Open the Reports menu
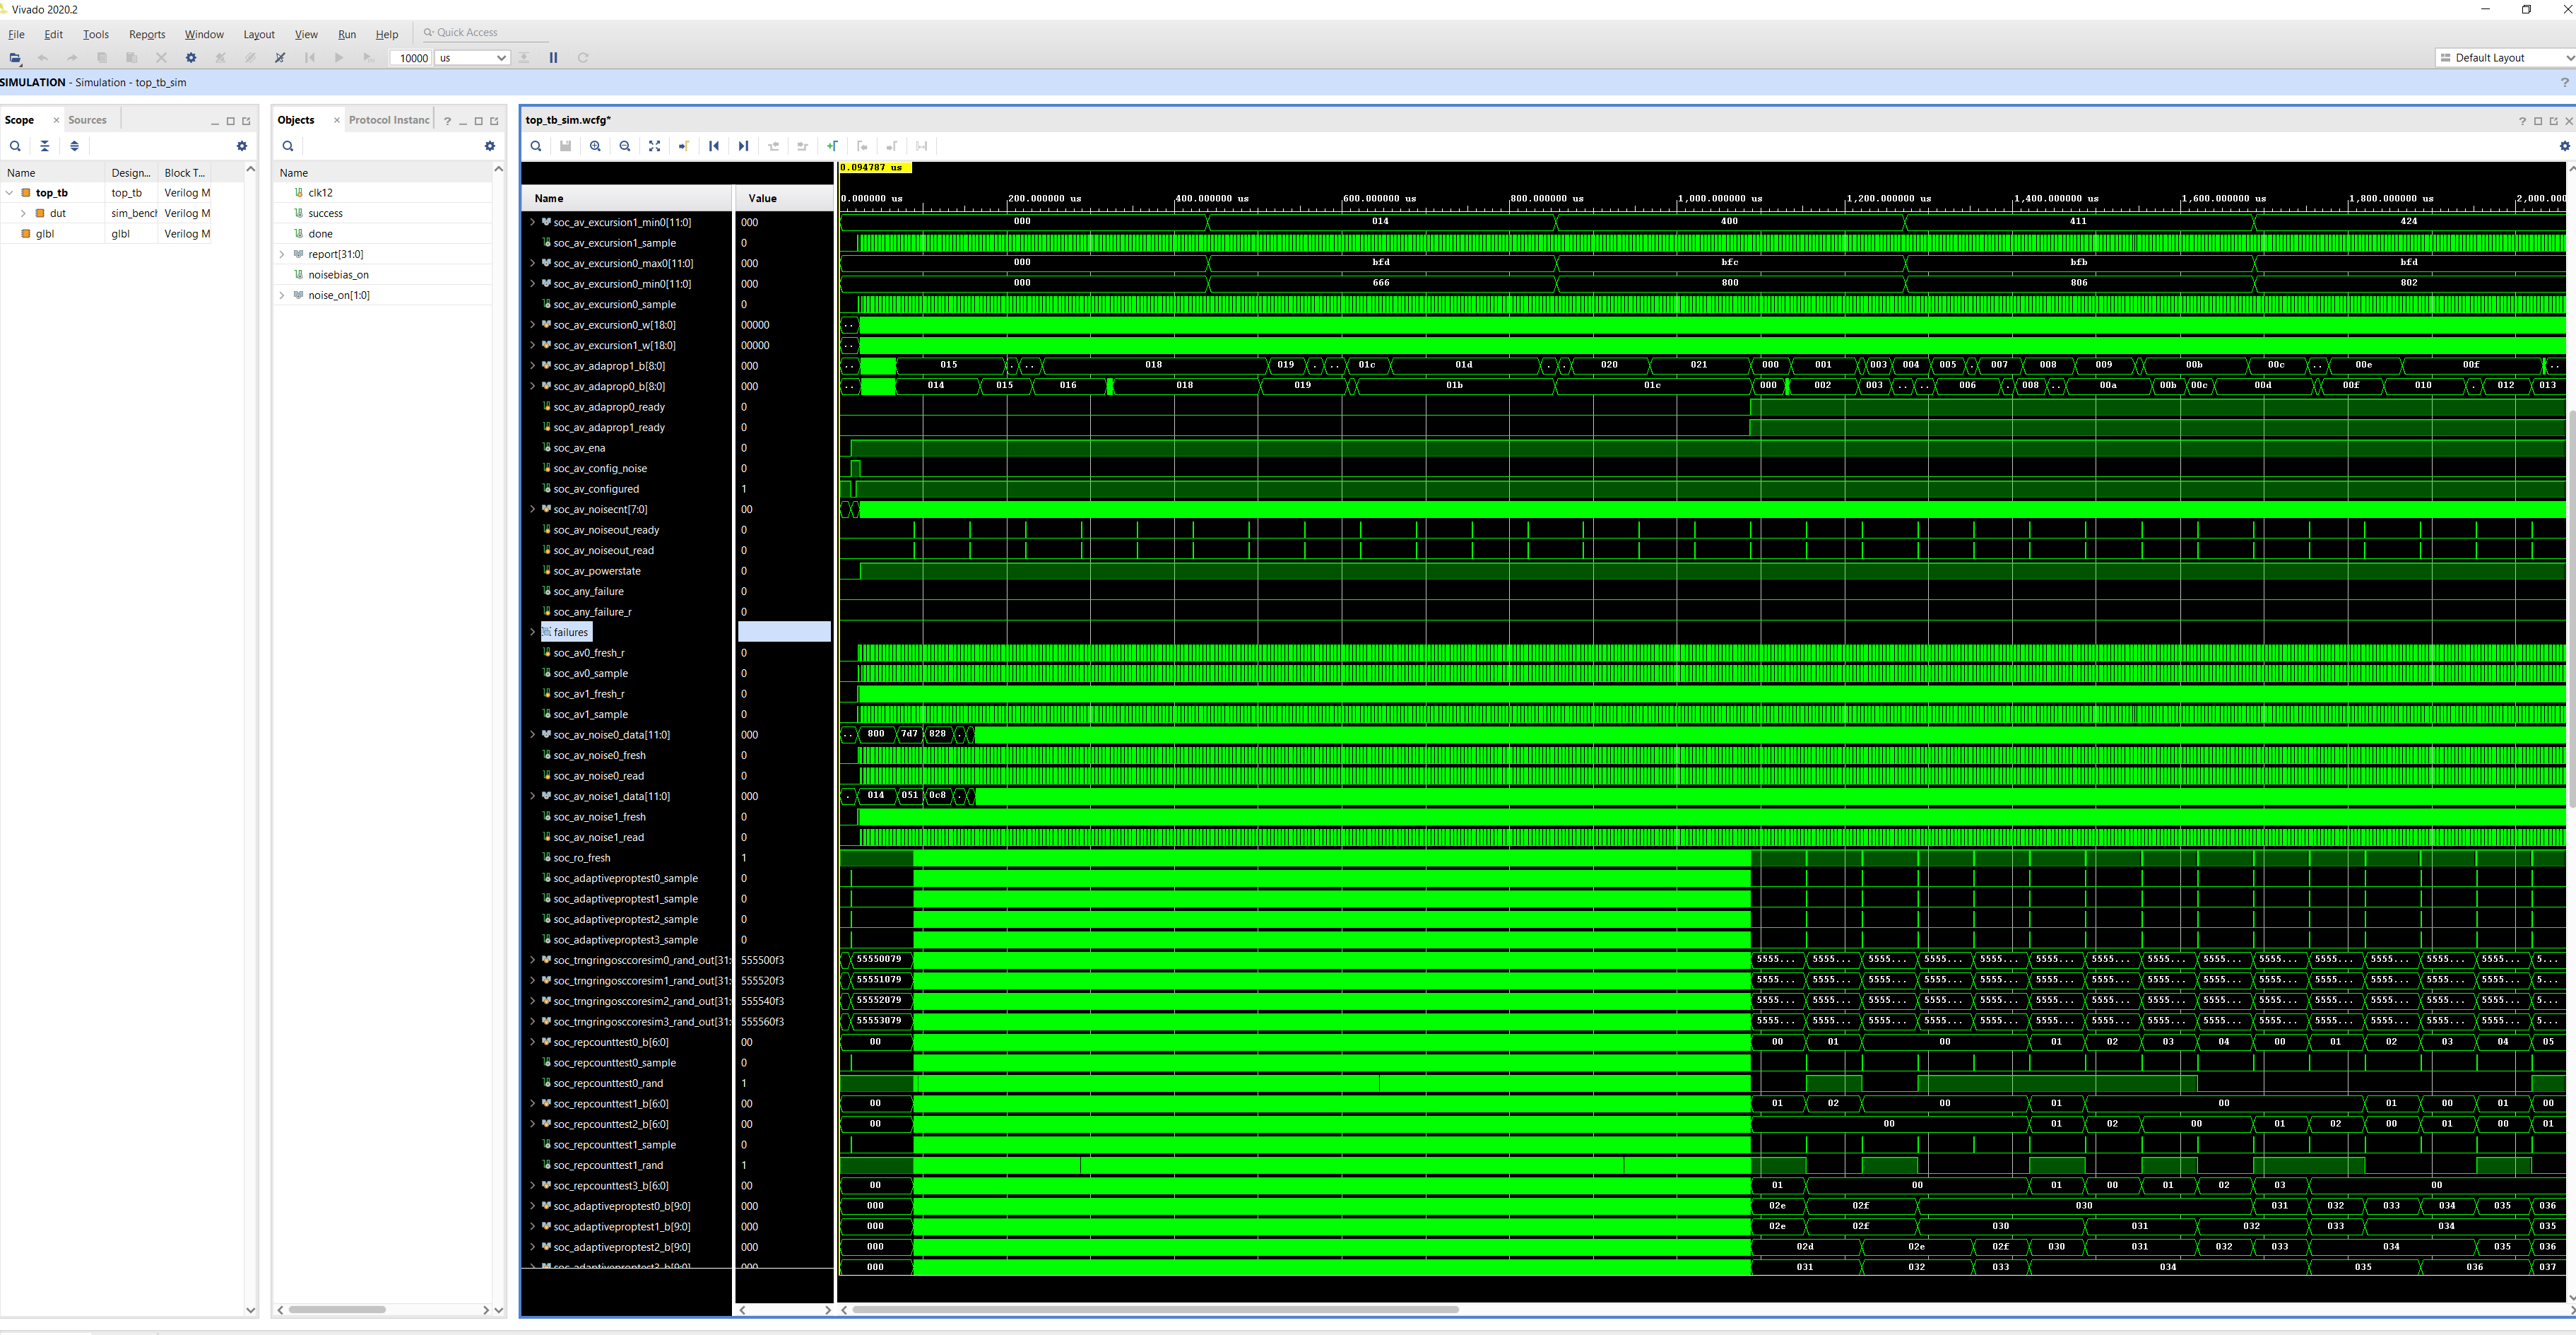2576x1335 pixels. pyautogui.click(x=147, y=34)
